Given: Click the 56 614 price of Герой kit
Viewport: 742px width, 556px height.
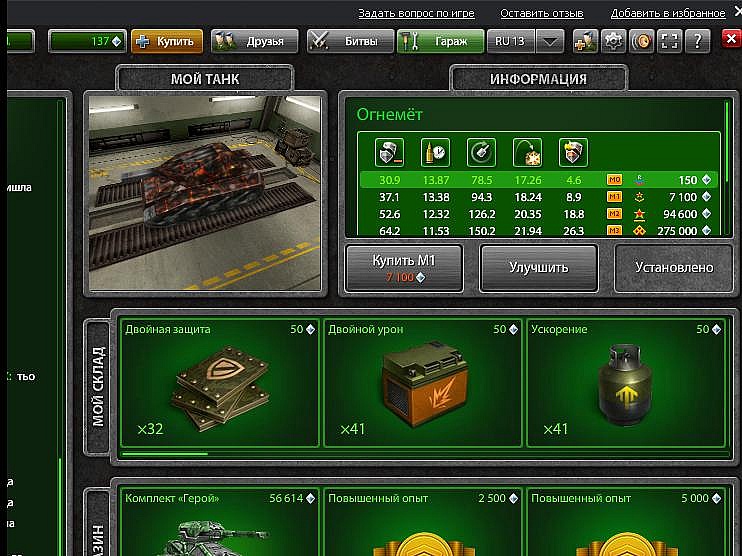Looking at the screenshot, I should 286,498.
